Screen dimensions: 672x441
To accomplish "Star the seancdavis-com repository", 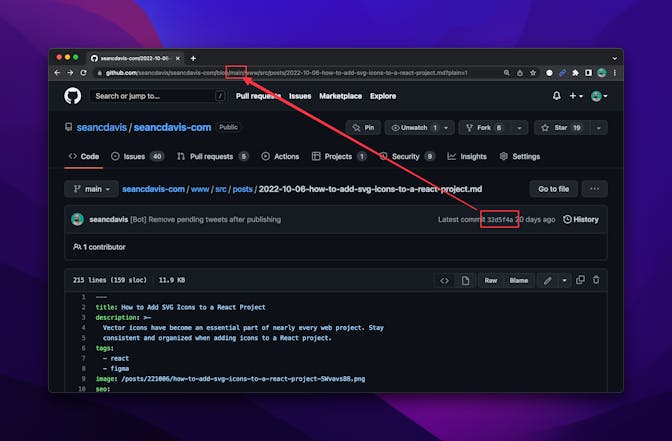I will coord(561,128).
